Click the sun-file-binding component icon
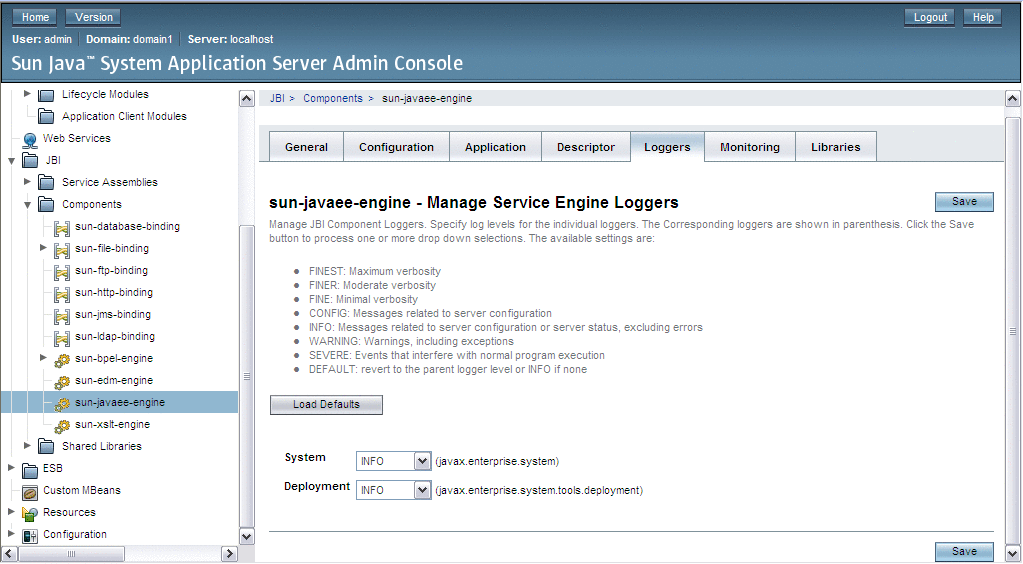The width and height of the screenshot is (1023, 564). click(x=62, y=250)
